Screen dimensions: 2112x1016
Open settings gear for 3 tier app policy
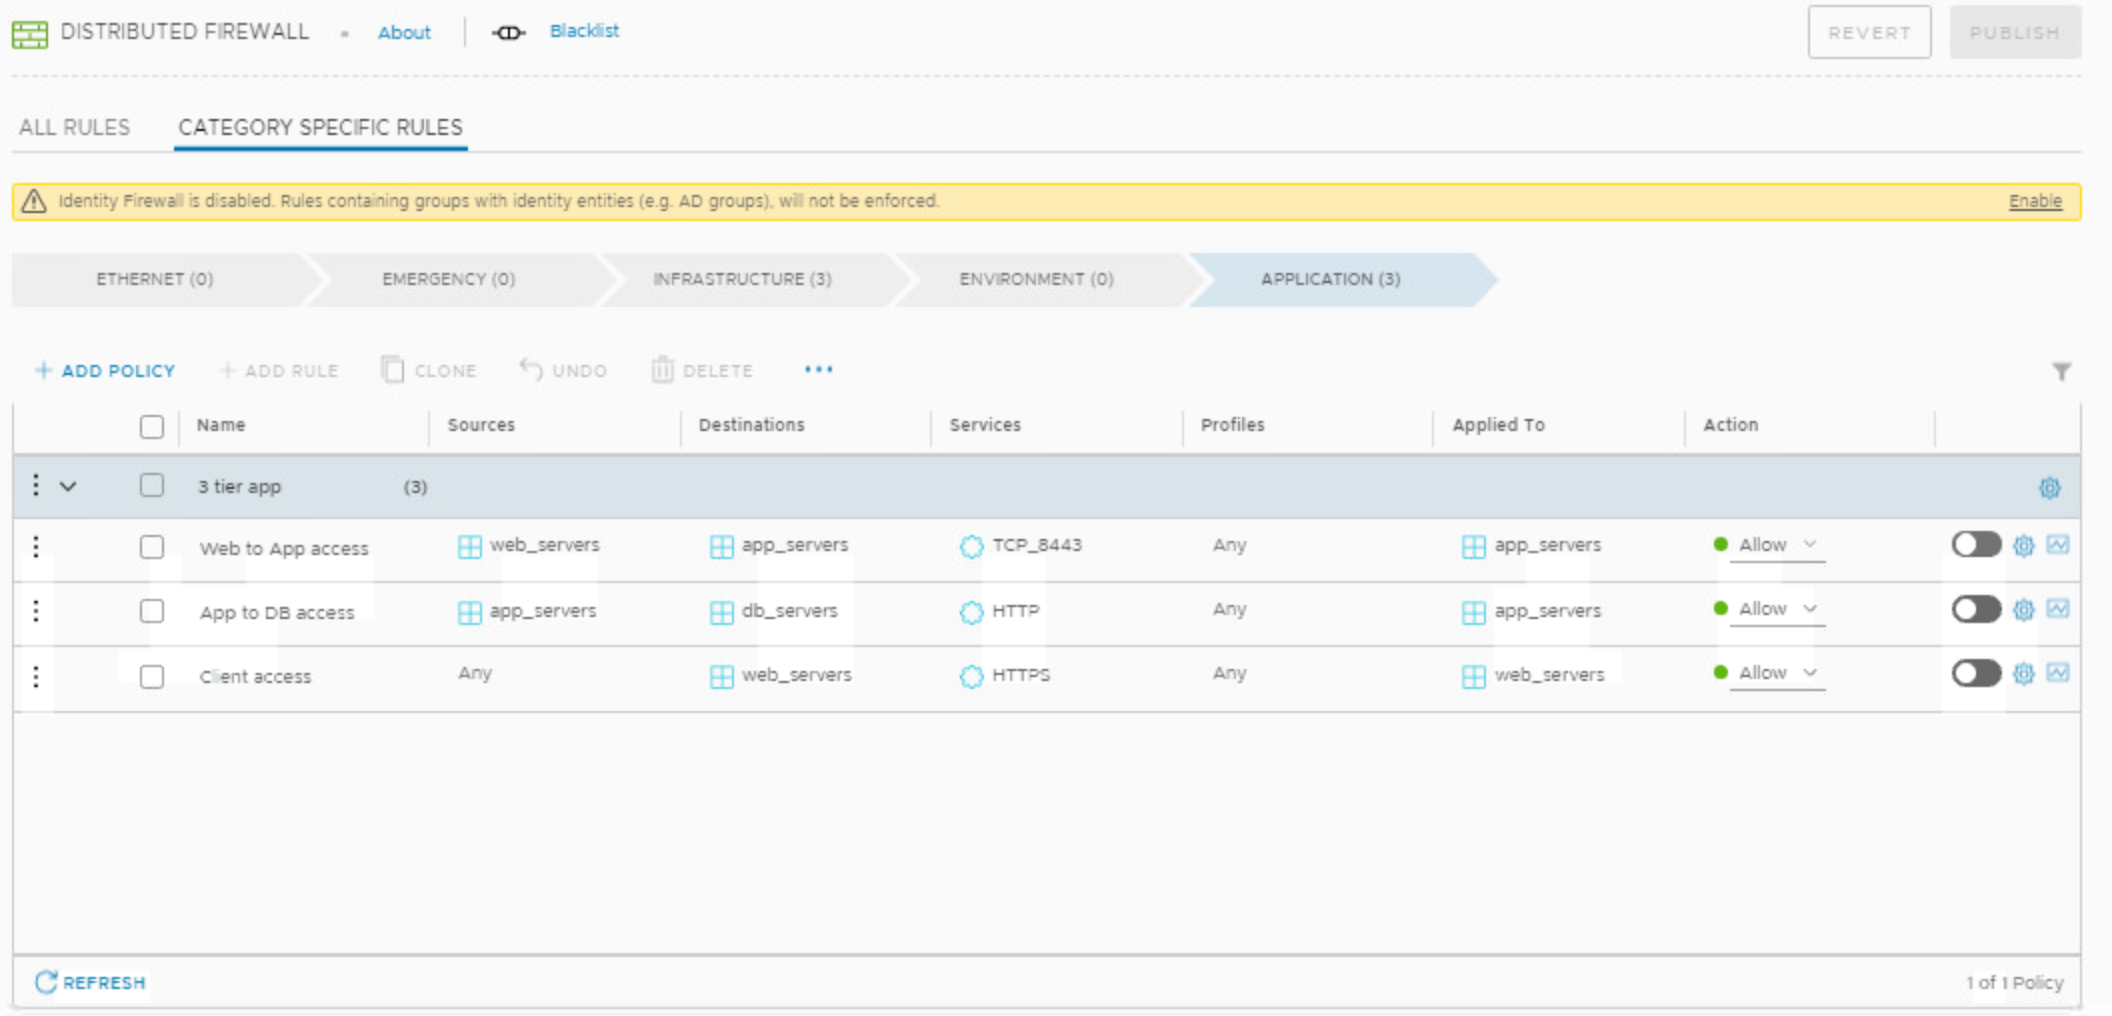coord(2049,488)
